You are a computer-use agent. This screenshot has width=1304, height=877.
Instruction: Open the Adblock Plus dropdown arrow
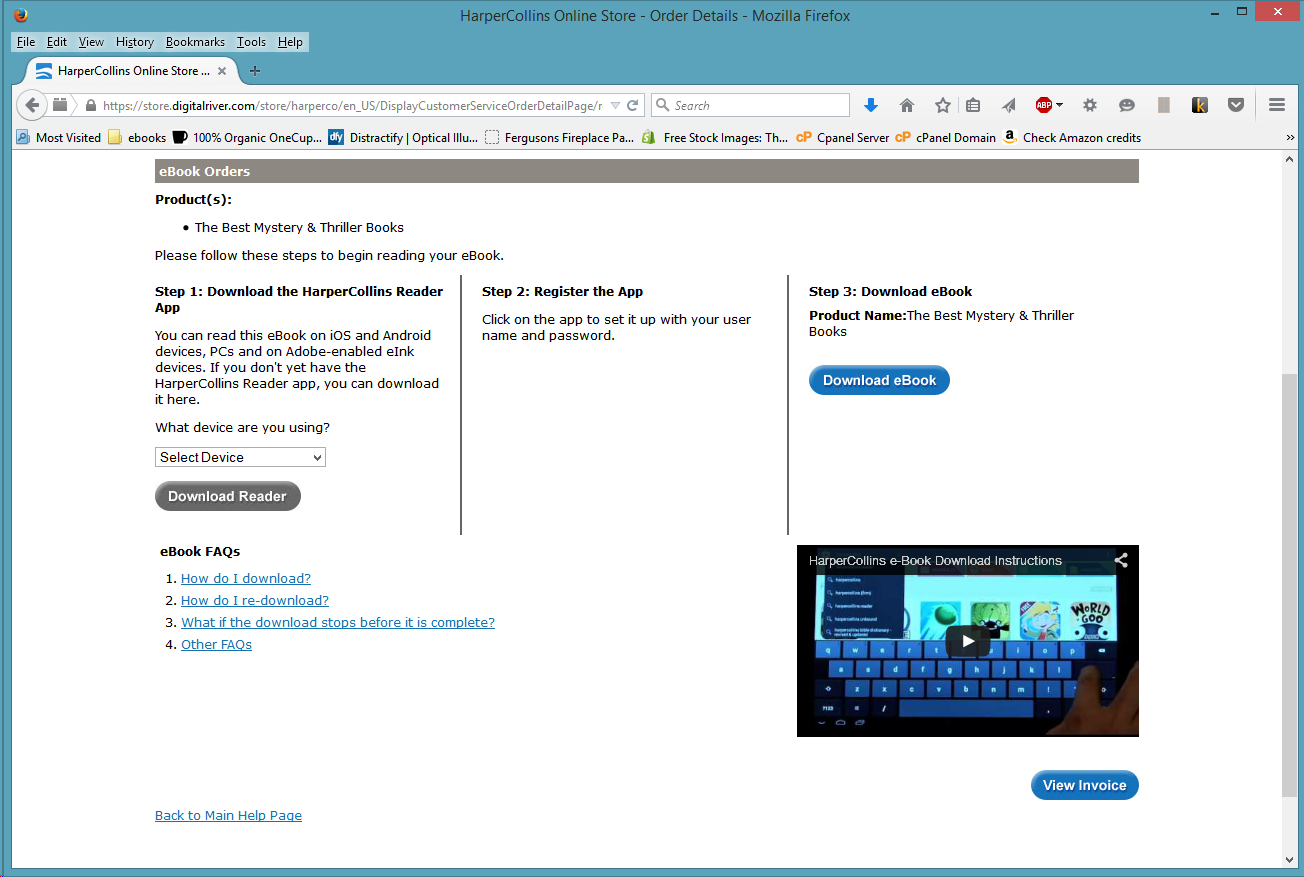pos(1059,105)
